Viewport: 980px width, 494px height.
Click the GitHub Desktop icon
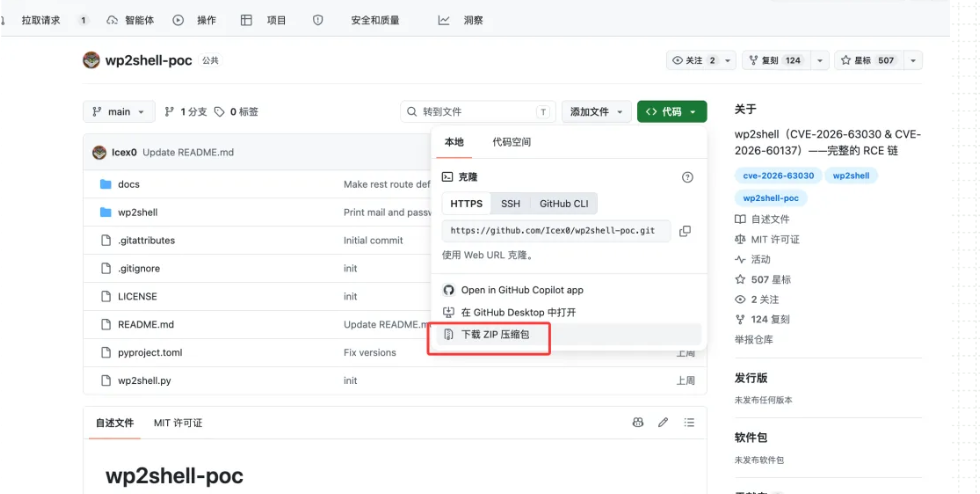click(x=448, y=312)
